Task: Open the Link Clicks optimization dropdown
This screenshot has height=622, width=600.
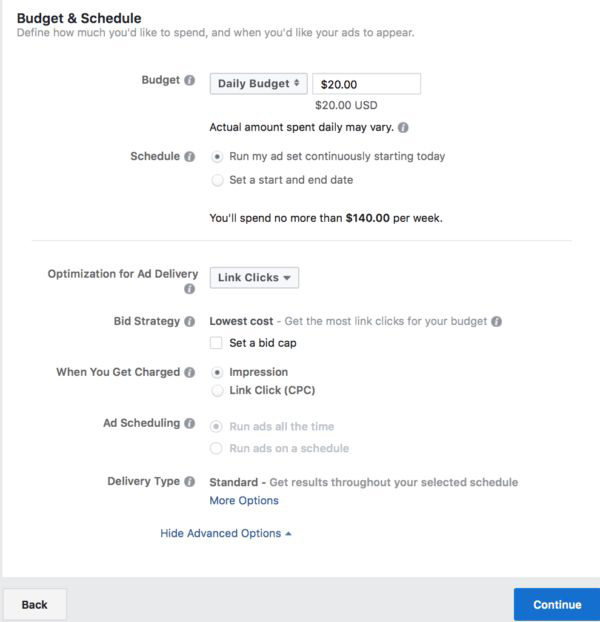Action: (254, 278)
